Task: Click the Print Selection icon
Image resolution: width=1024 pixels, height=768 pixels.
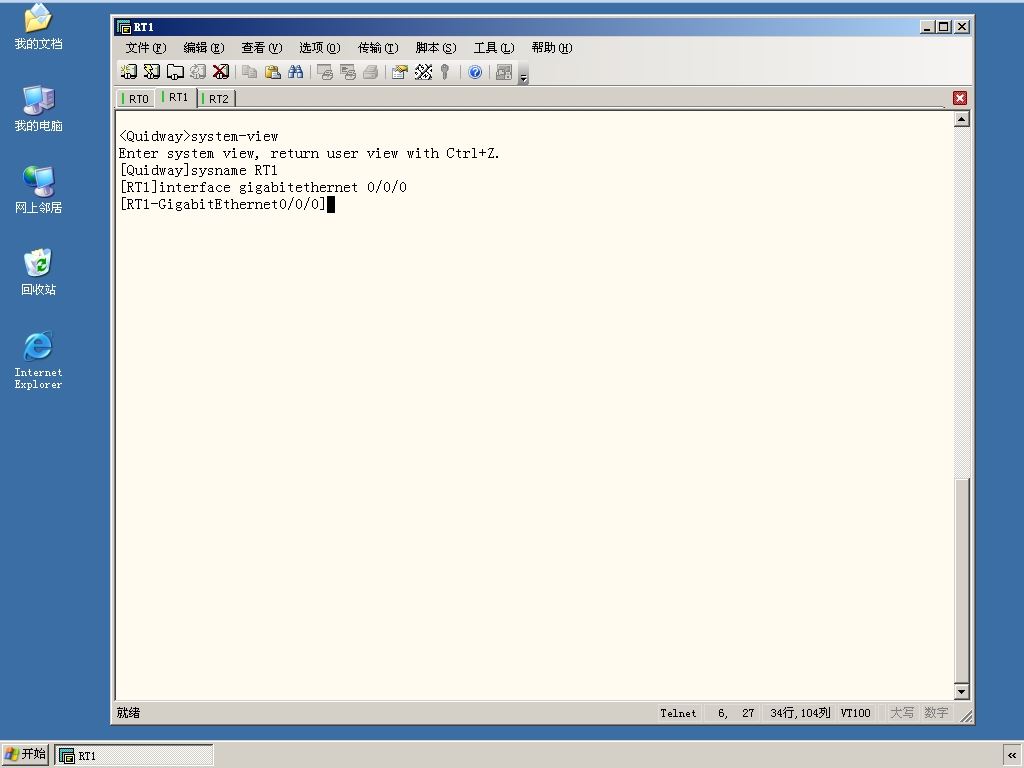Action: point(347,72)
